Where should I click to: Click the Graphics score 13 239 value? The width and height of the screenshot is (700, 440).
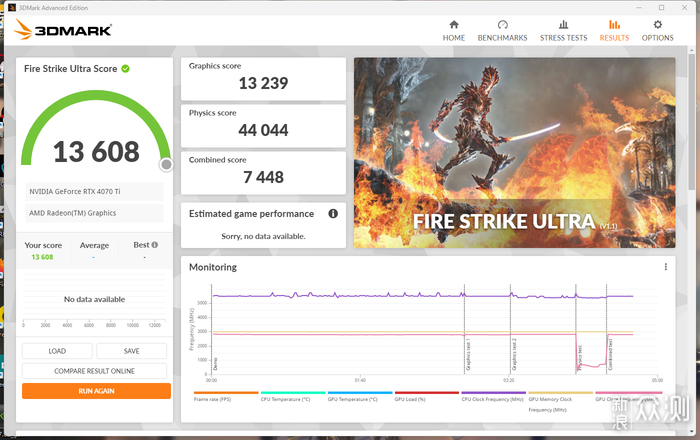[263, 83]
